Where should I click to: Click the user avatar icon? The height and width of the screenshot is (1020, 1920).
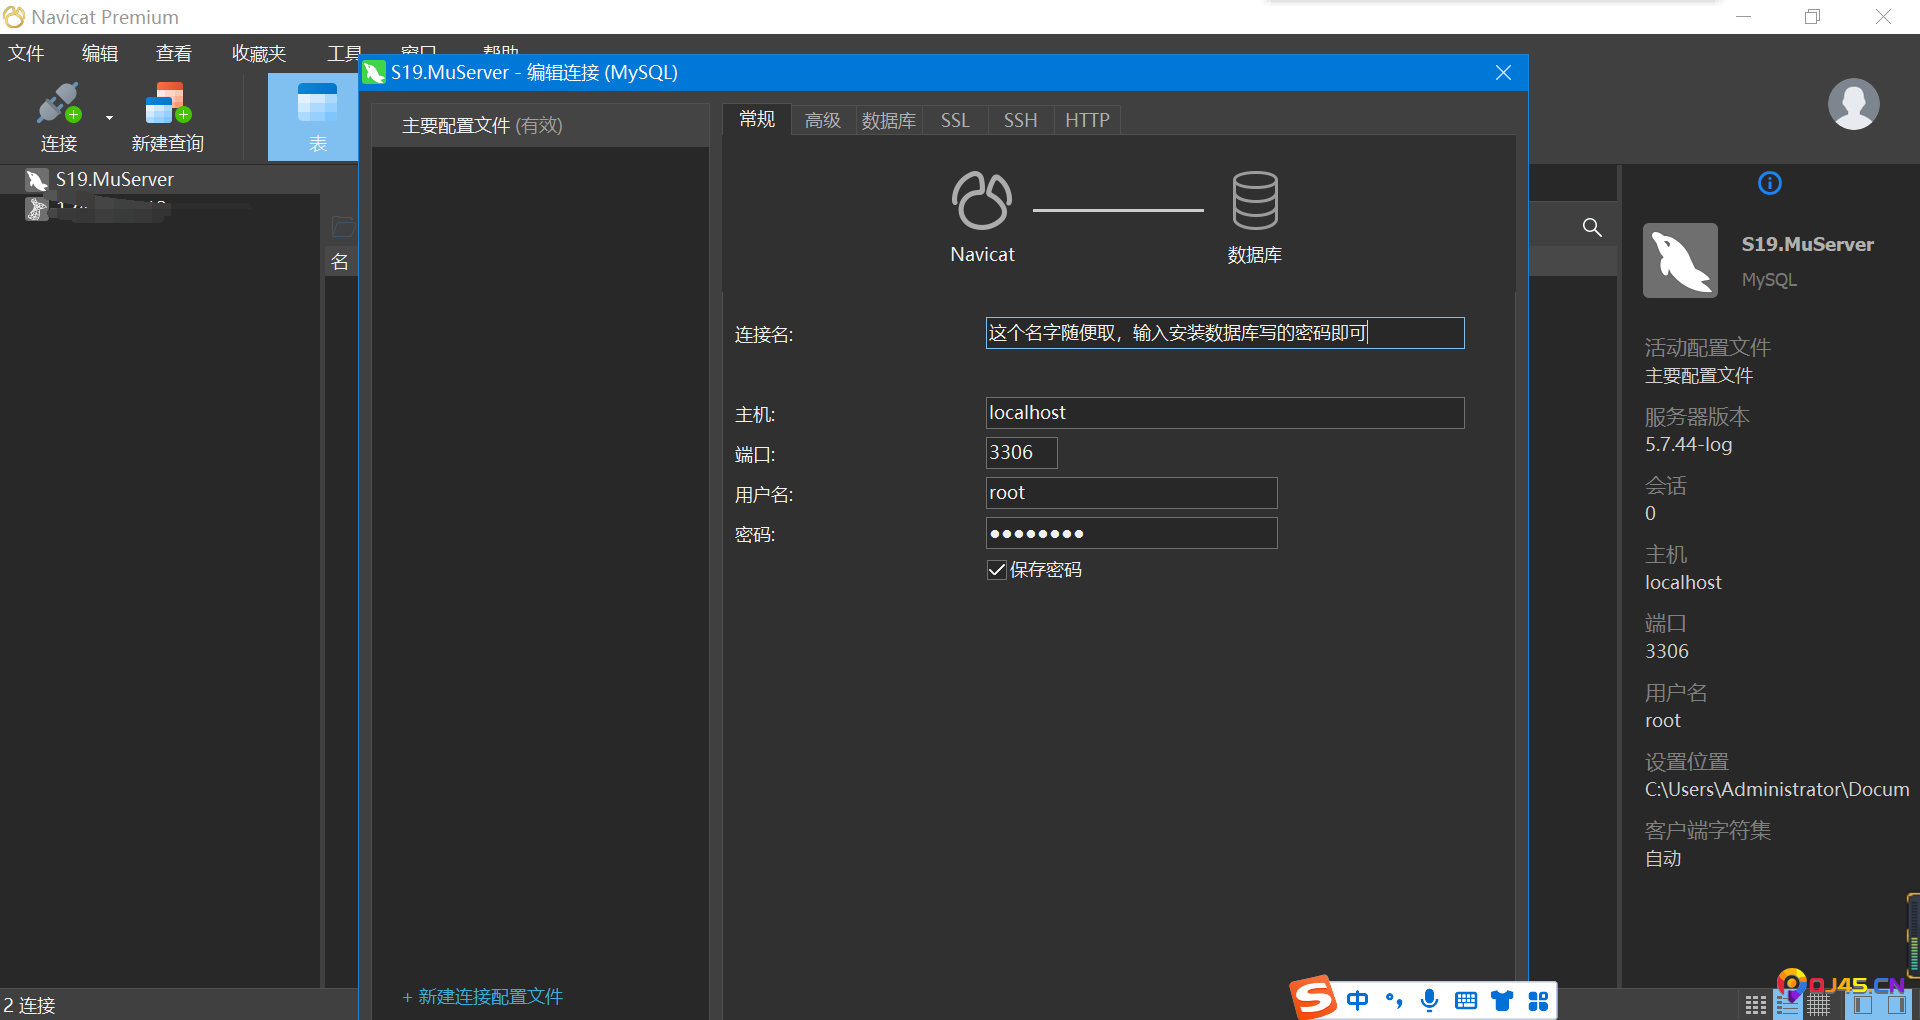pos(1853,104)
